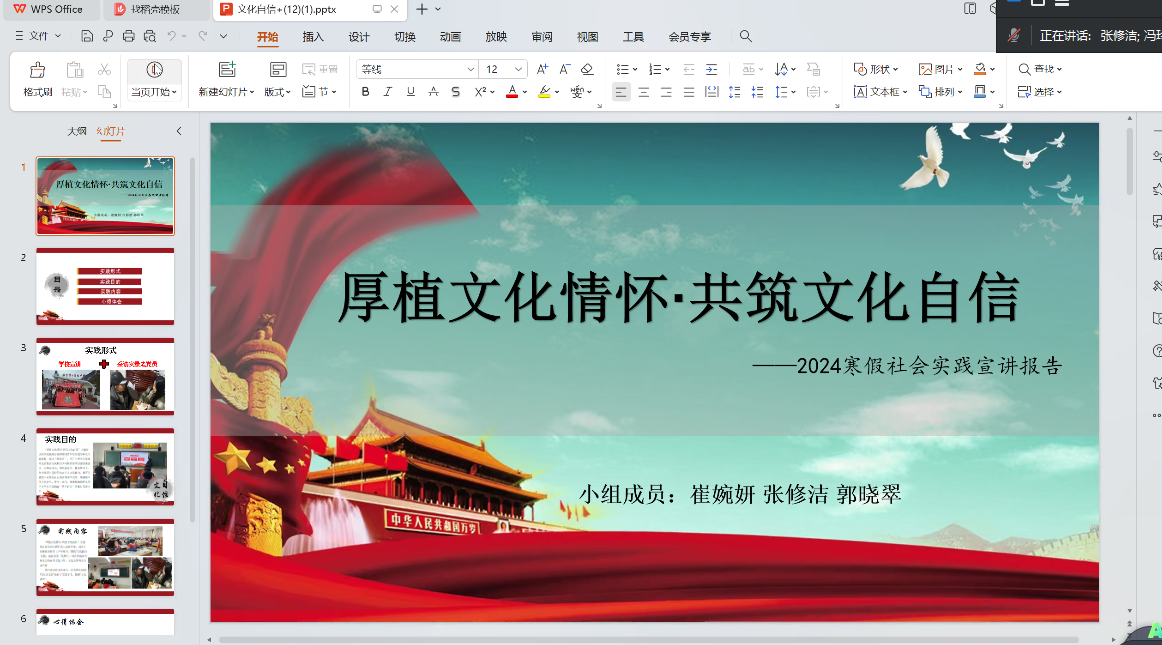Switch to the 插入 (Insert) tab
Screen dimensions: 1162x645
click(x=313, y=37)
